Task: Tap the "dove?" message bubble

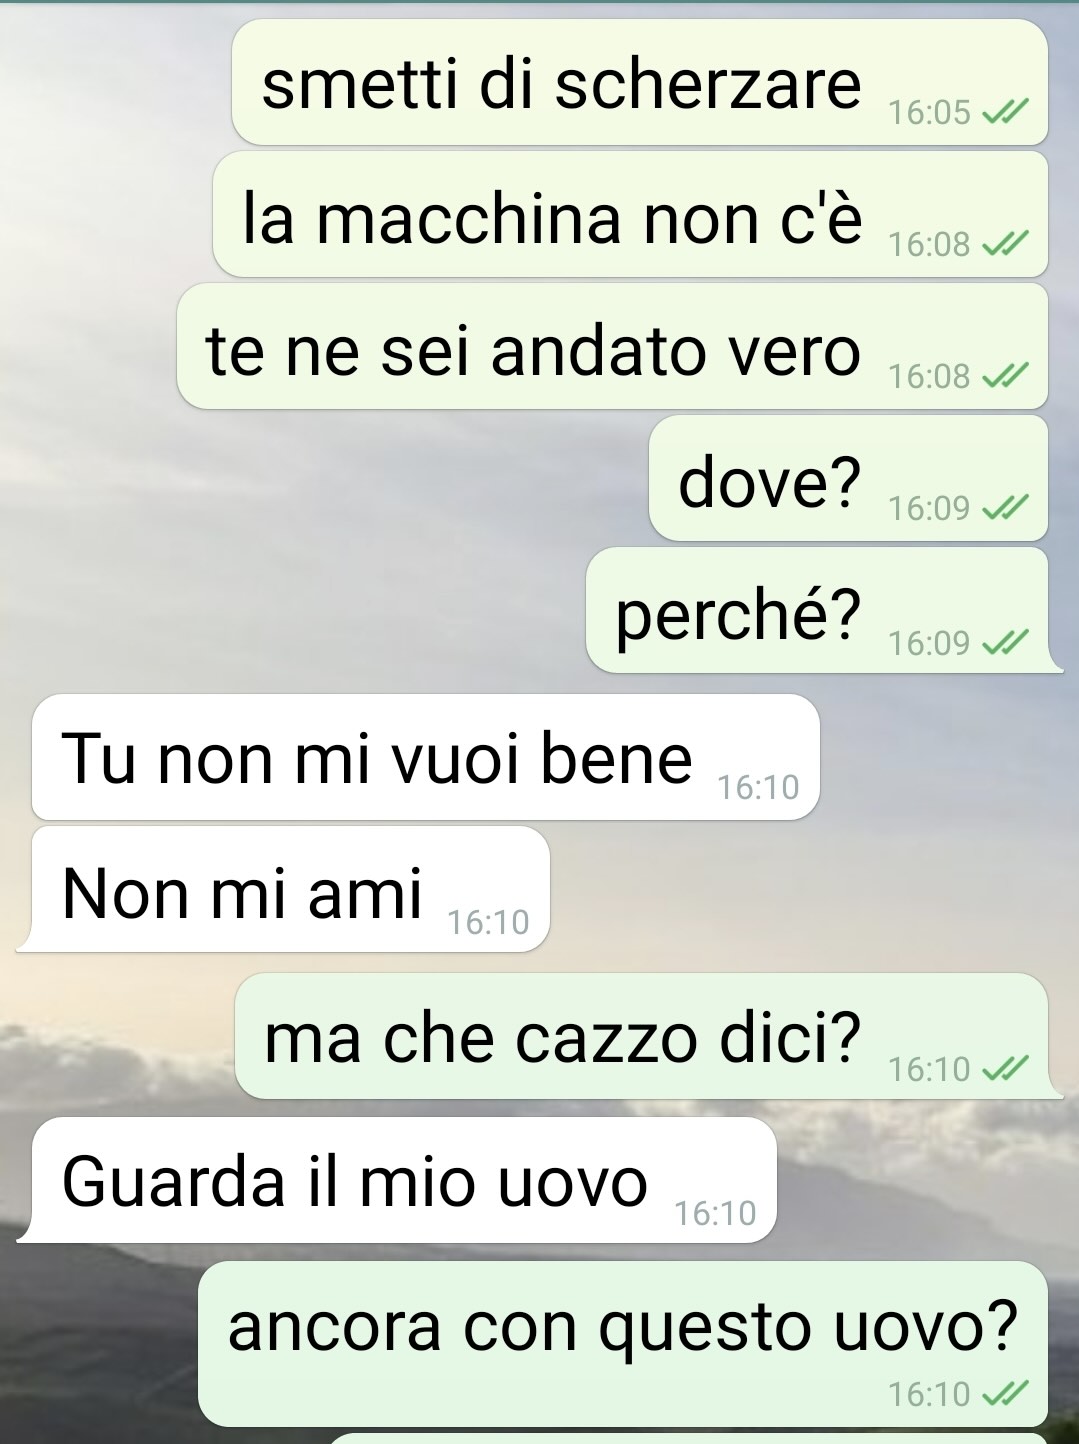Action: (x=848, y=478)
